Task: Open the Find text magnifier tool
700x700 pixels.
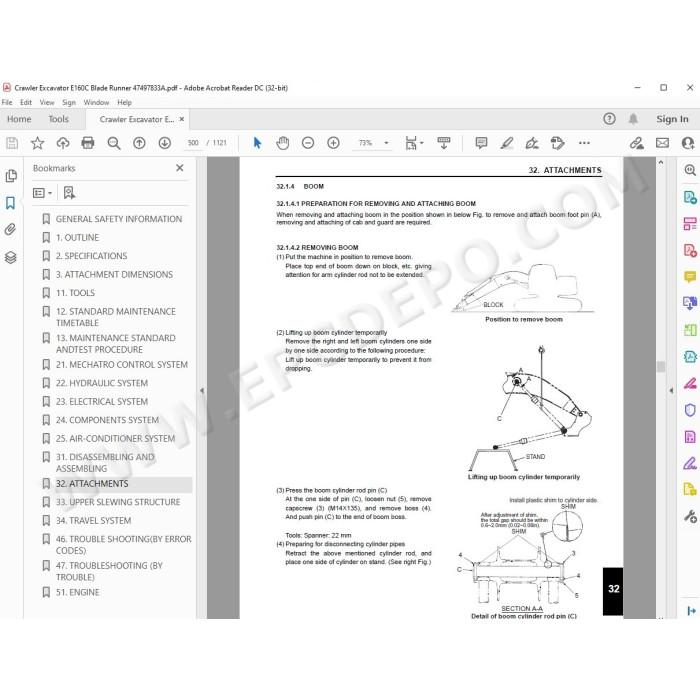Action: (114, 143)
